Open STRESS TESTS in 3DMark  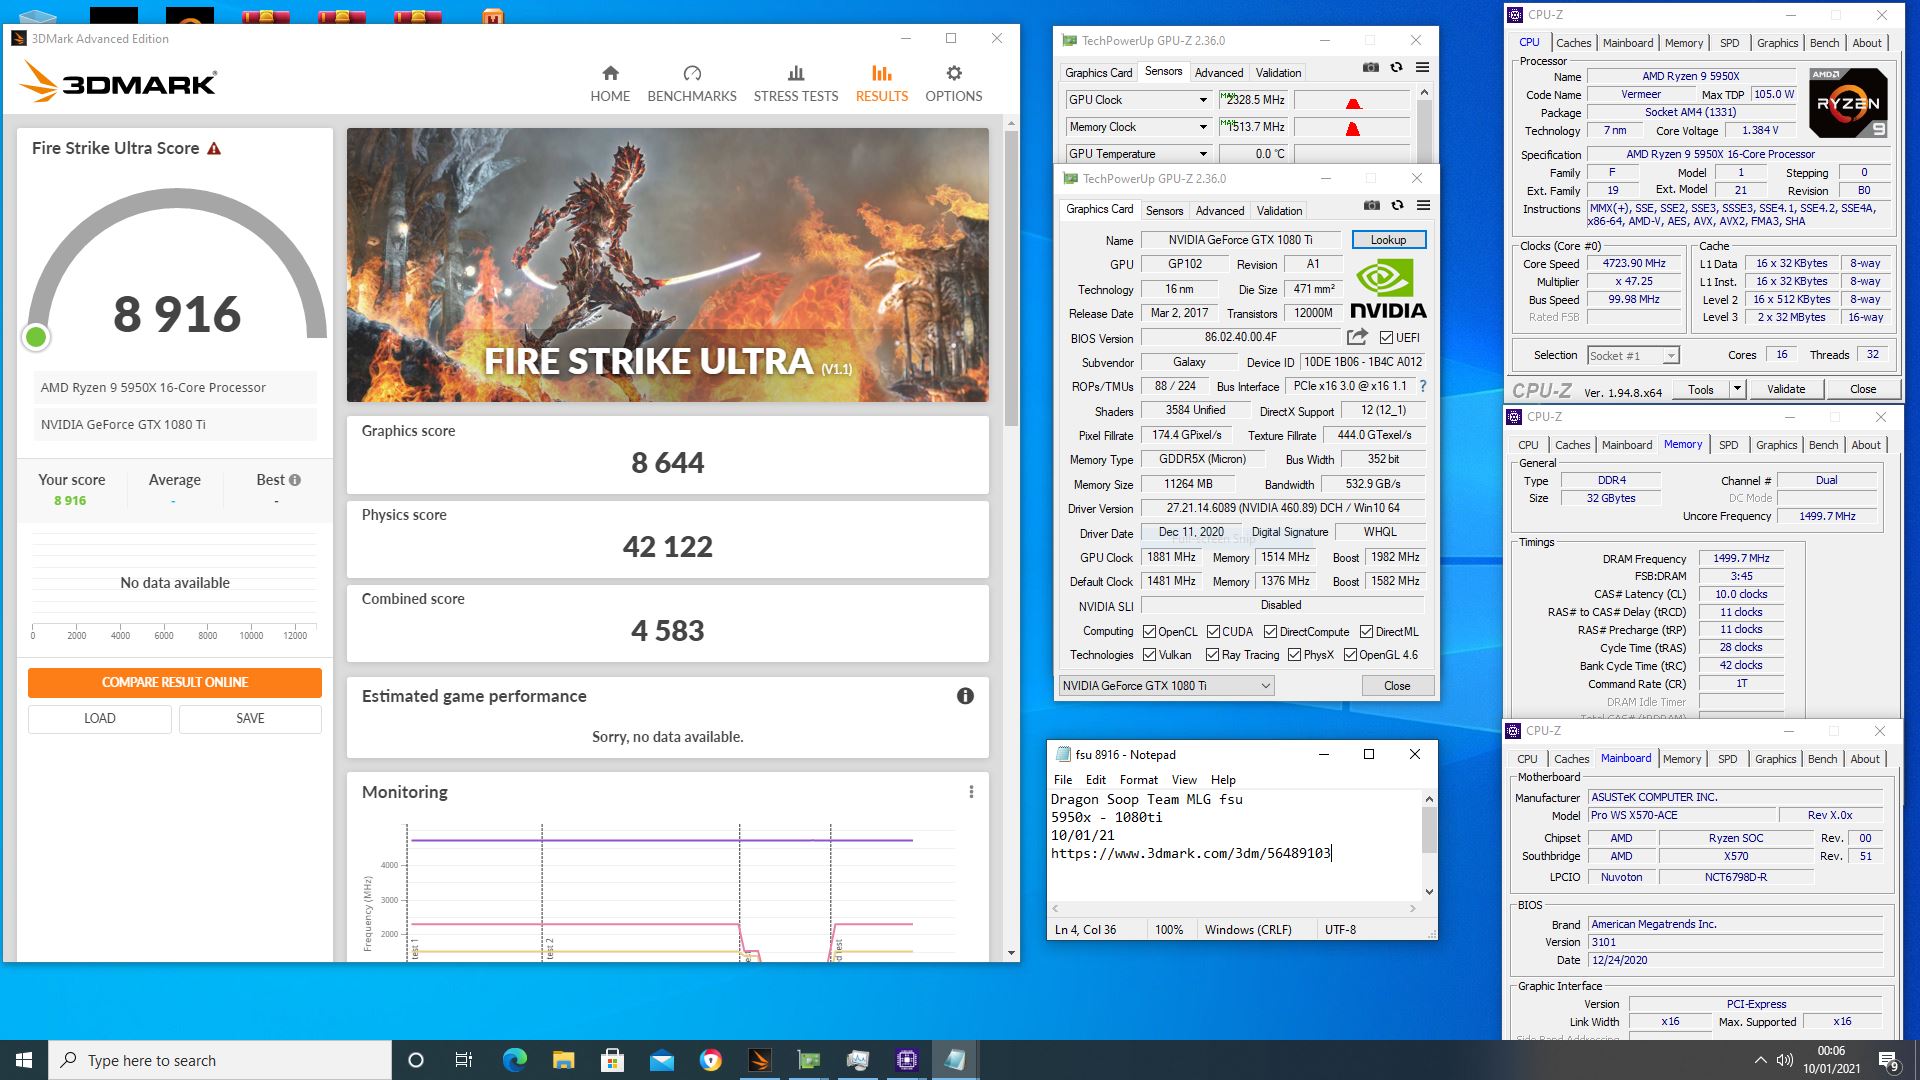[x=796, y=84]
